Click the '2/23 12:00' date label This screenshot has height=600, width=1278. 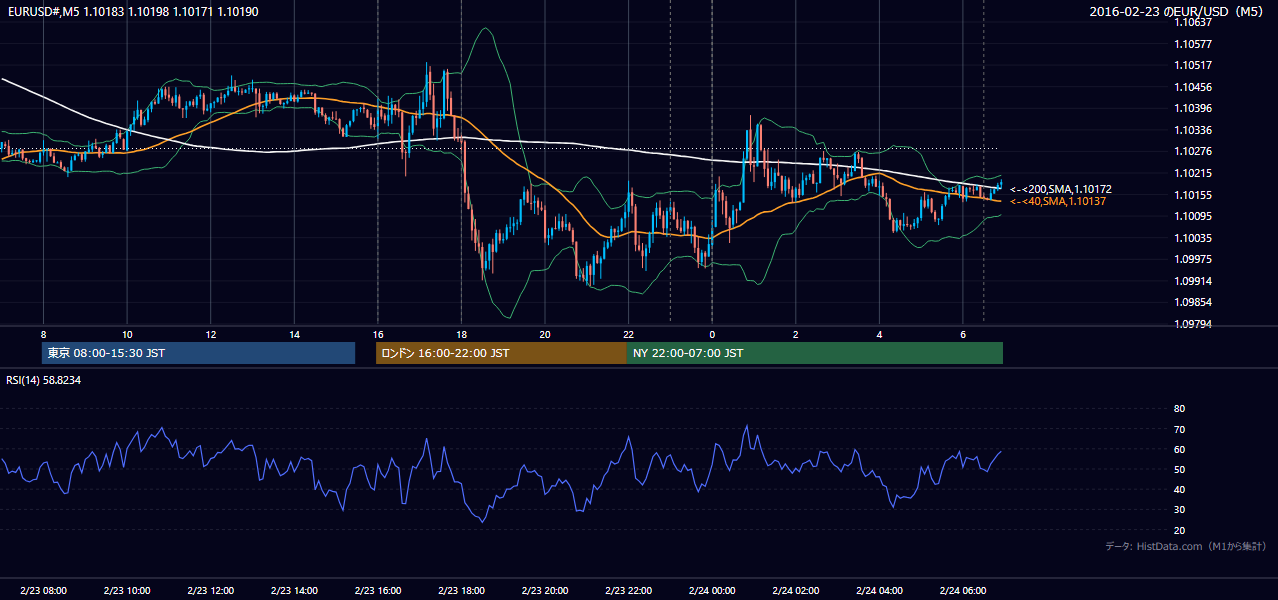210,591
